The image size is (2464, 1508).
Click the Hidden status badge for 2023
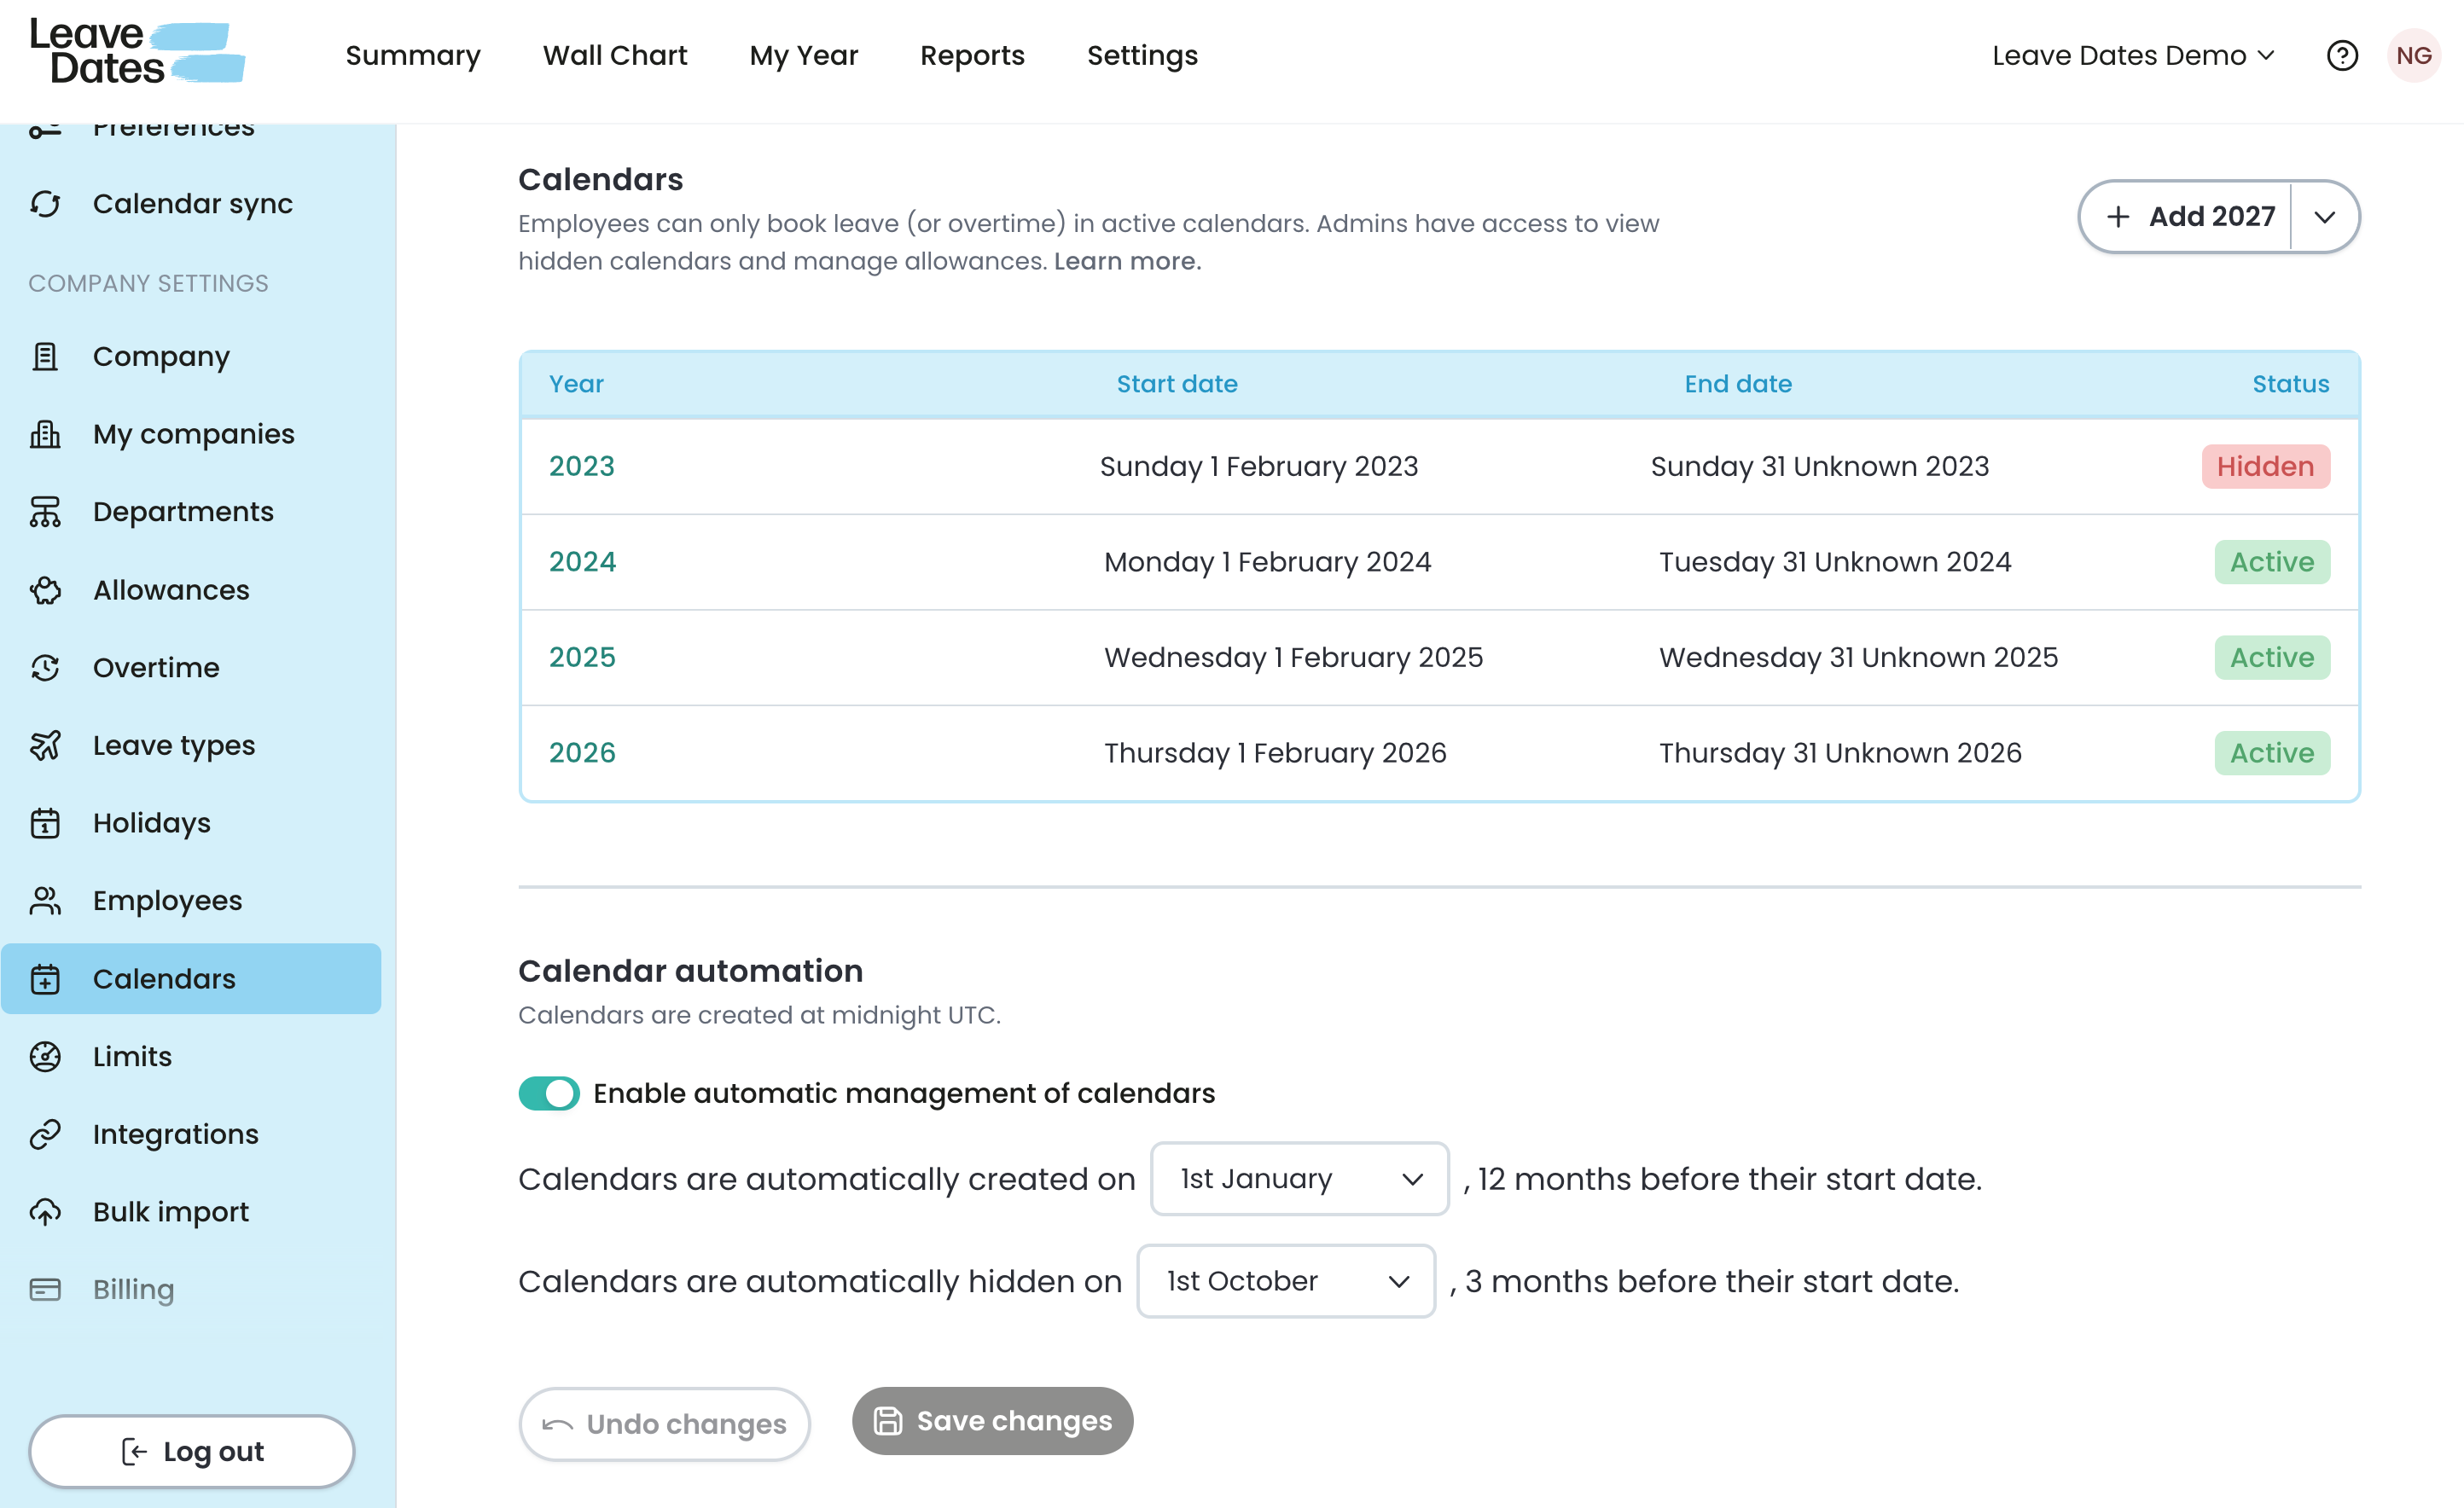2265,467
